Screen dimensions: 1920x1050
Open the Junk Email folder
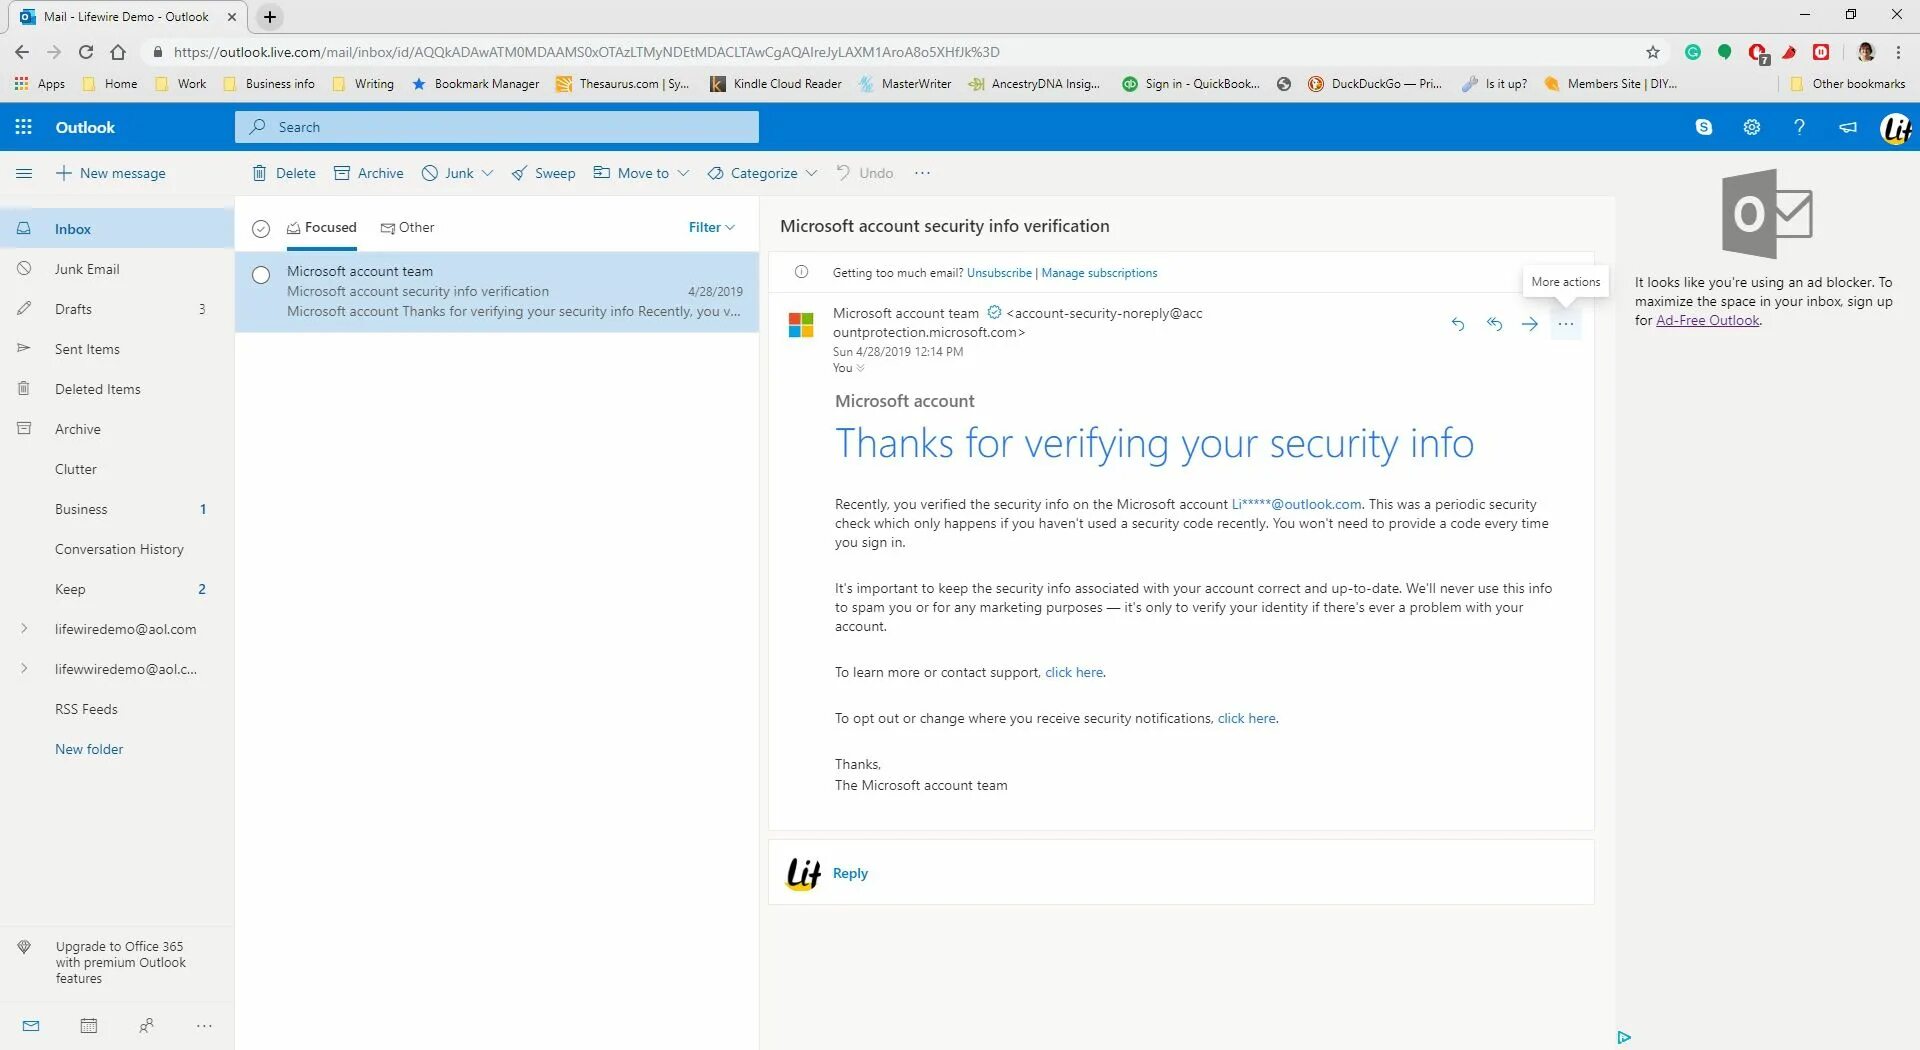click(x=117, y=268)
